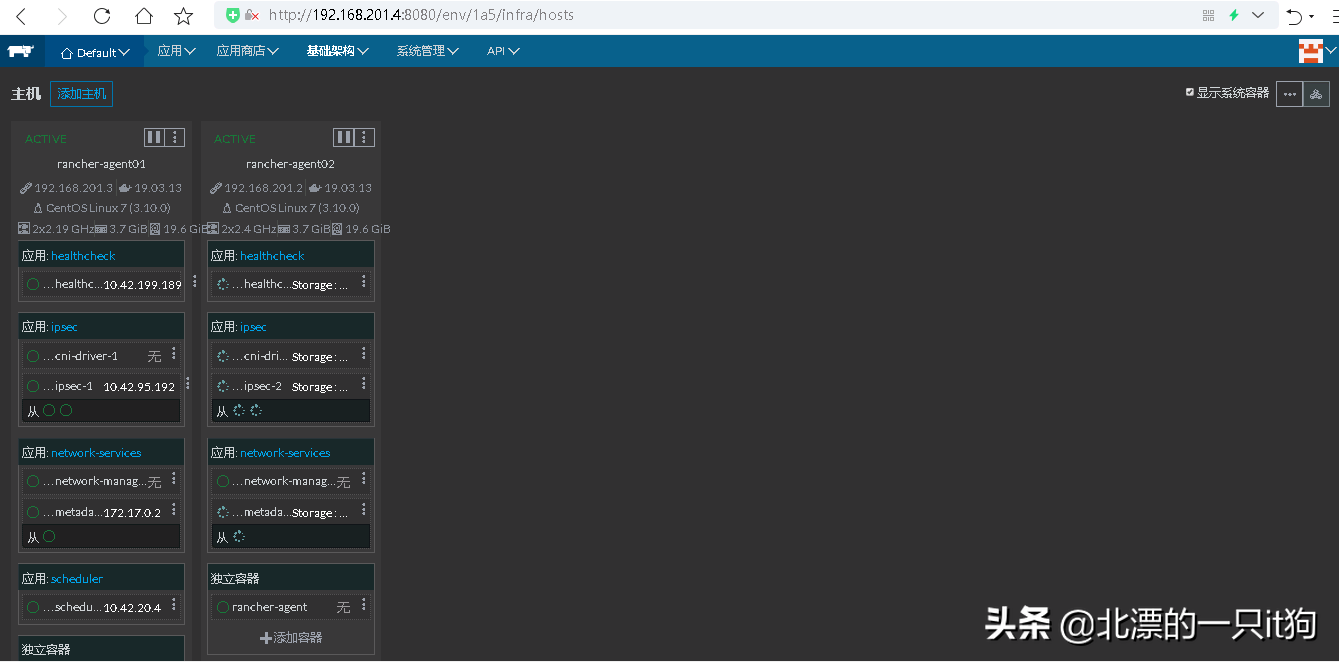The image size is (1339, 663).
Task: Click the Rancher logo icon
Action: point(20,51)
